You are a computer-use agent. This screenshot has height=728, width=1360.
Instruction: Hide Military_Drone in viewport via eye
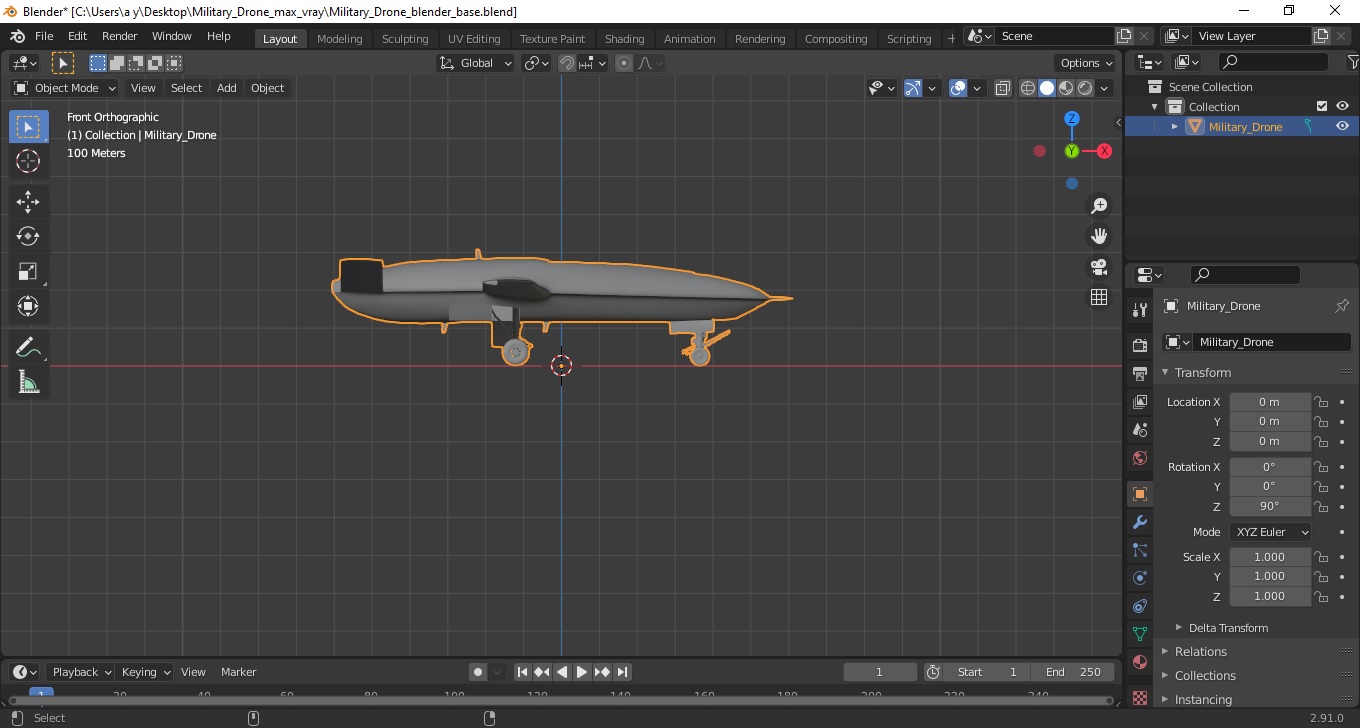(x=1342, y=126)
